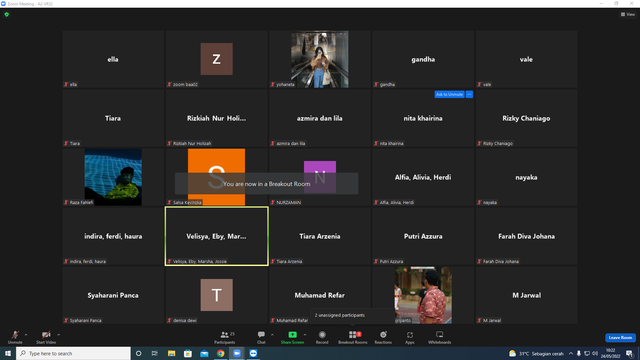Open the View layout menu
The height and width of the screenshot is (360, 640).
[628, 14]
